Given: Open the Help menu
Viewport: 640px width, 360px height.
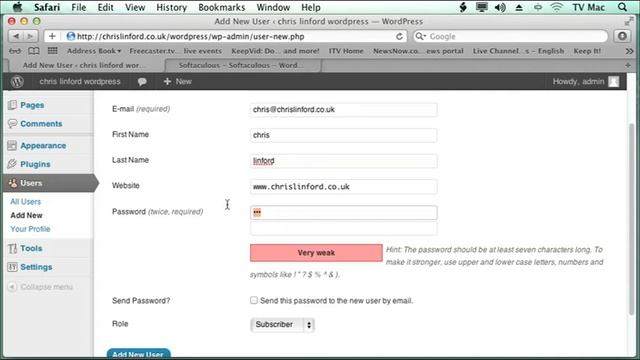Looking at the screenshot, I should 311,7.
